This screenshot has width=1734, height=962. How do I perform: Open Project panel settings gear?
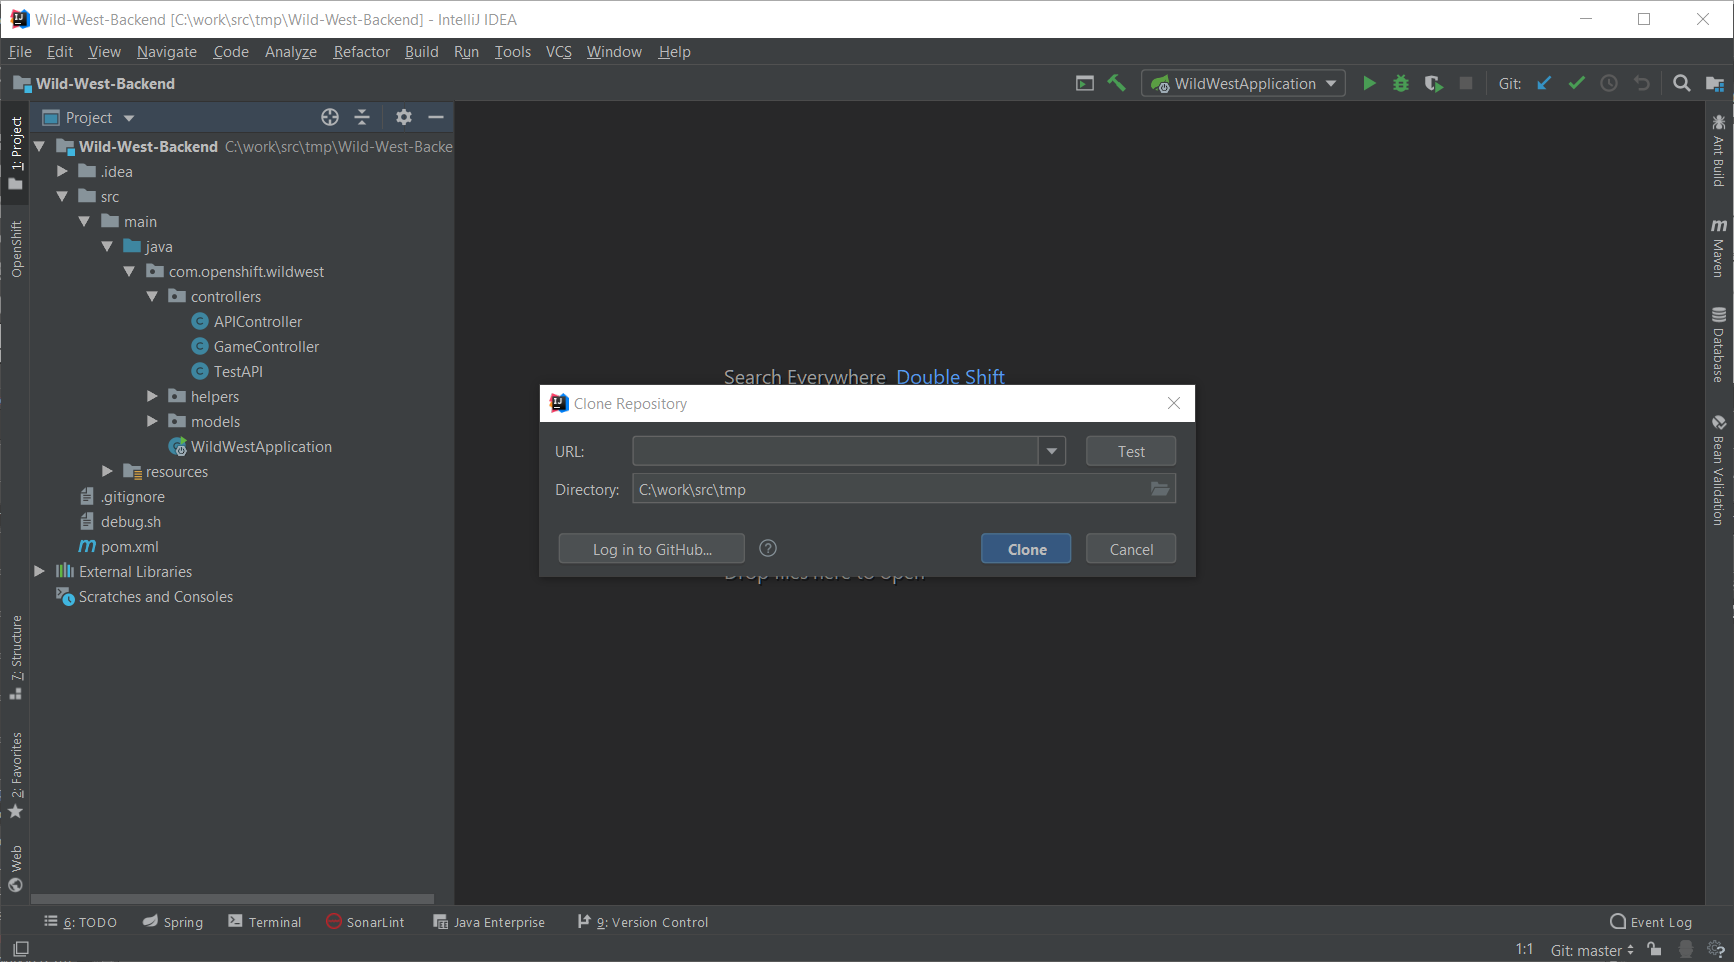click(404, 117)
